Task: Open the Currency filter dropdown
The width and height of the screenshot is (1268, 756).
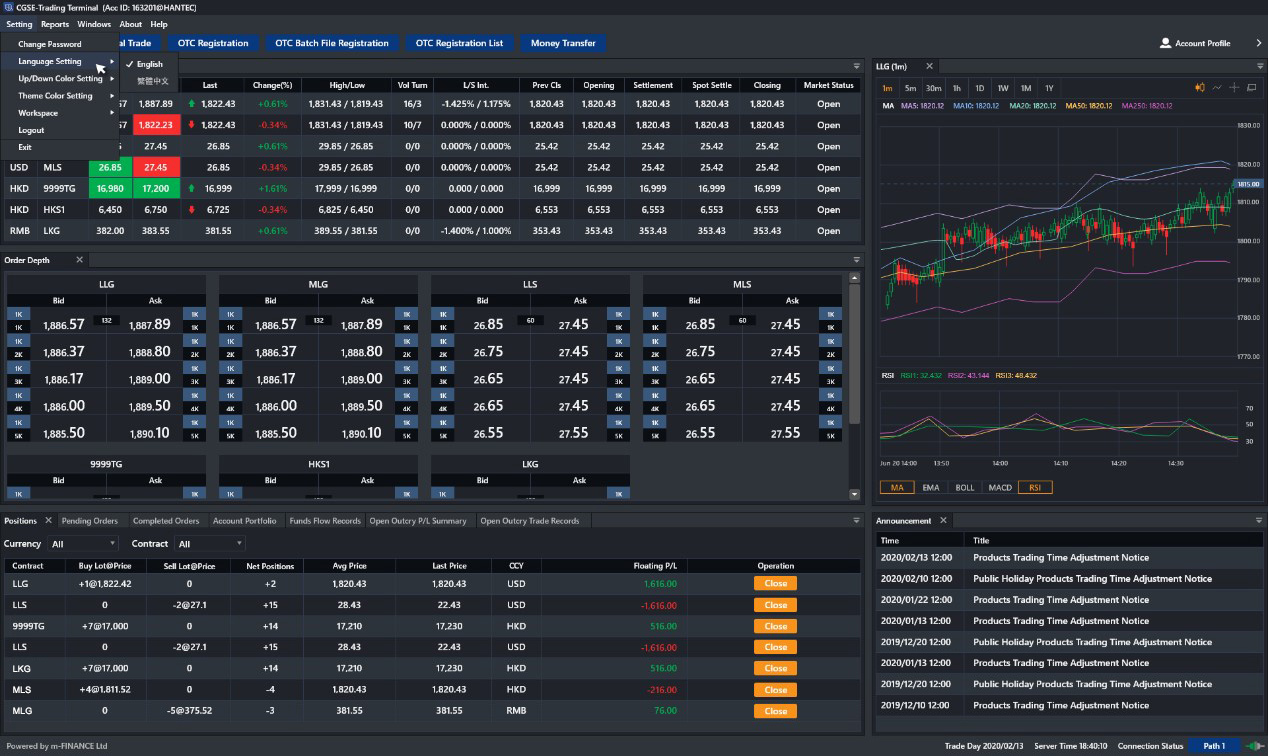Action: pos(82,544)
